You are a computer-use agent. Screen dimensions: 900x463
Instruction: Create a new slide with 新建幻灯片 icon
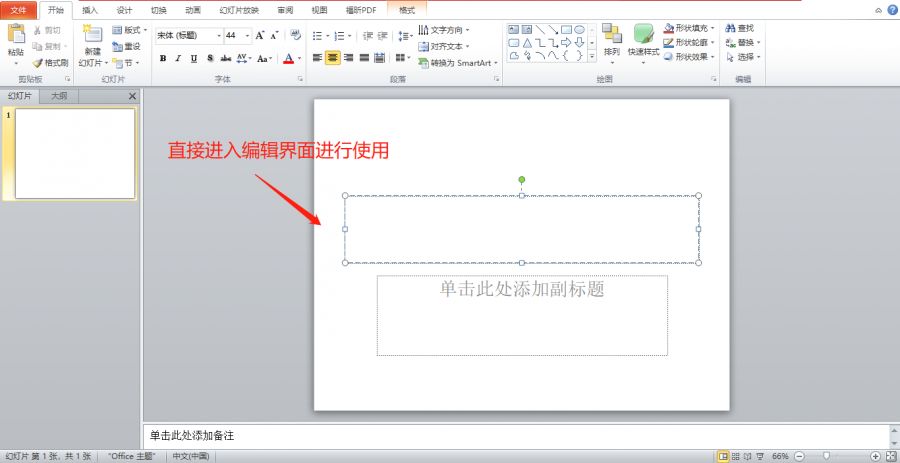click(93, 33)
